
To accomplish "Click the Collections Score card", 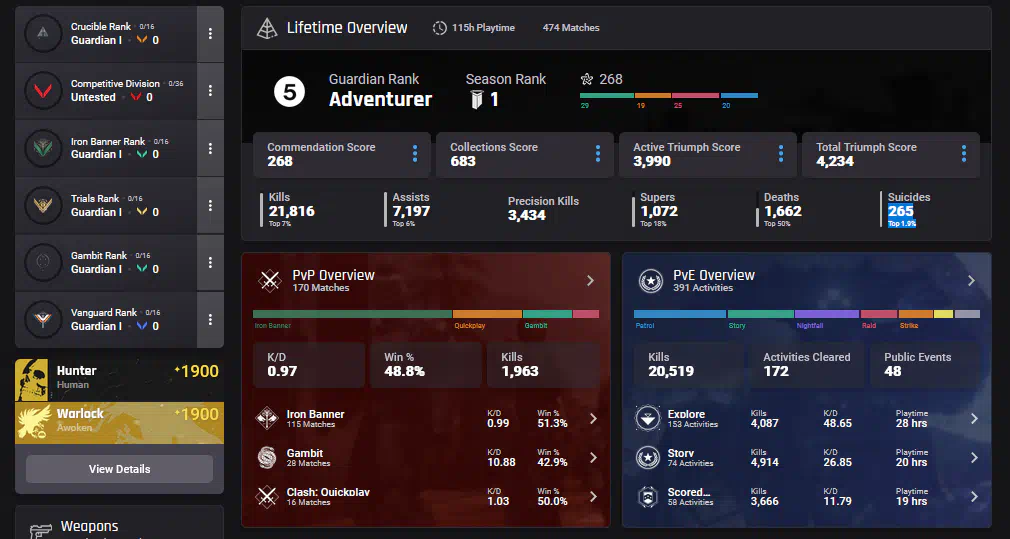I will [x=524, y=155].
